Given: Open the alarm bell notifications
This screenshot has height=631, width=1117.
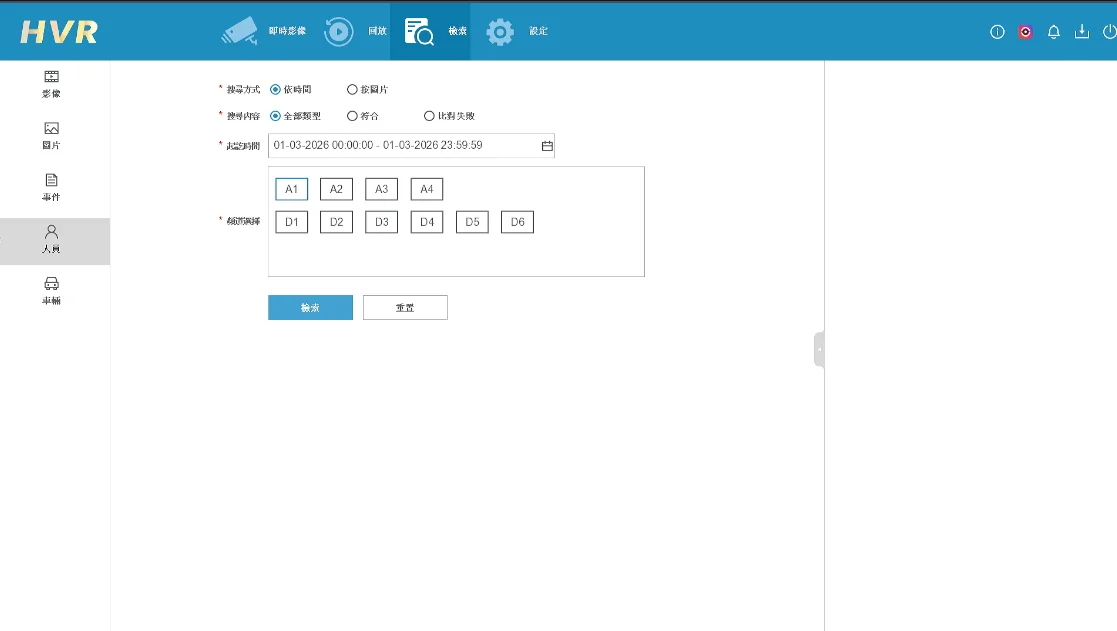Looking at the screenshot, I should coord(1053,32).
